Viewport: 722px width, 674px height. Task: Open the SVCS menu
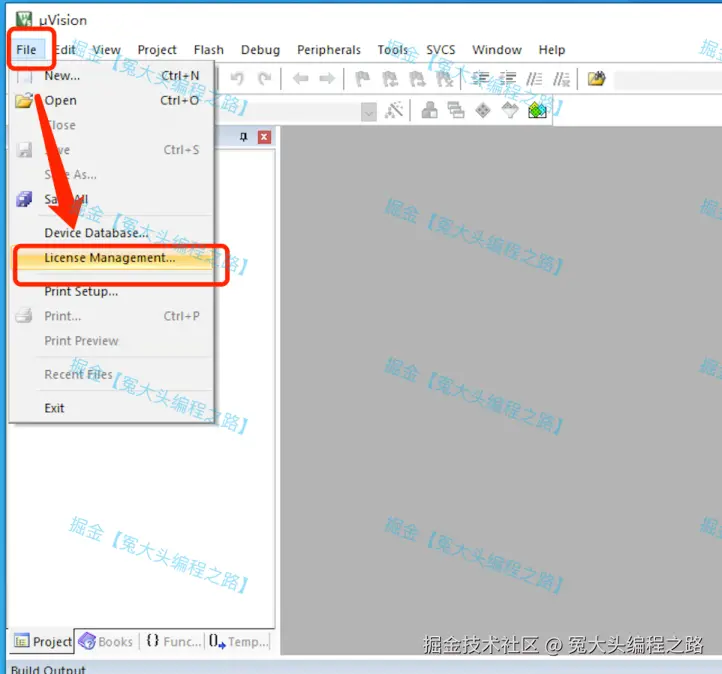pyautogui.click(x=441, y=50)
